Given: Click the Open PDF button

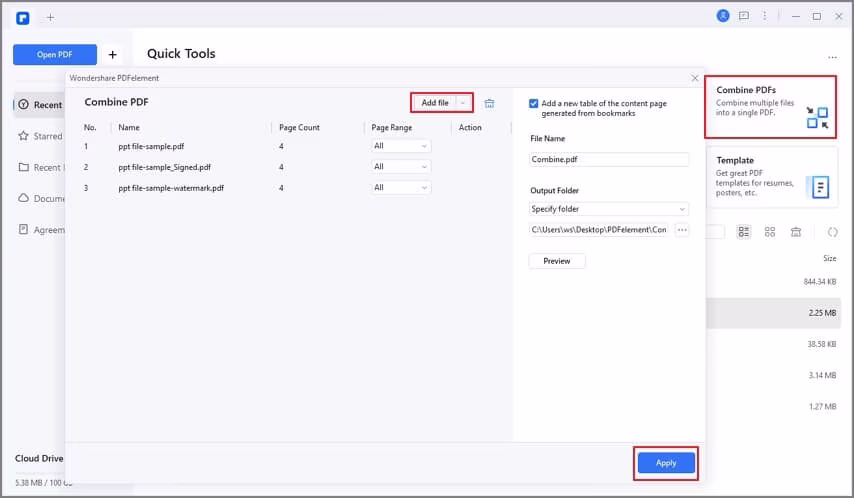Looking at the screenshot, I should click(55, 55).
